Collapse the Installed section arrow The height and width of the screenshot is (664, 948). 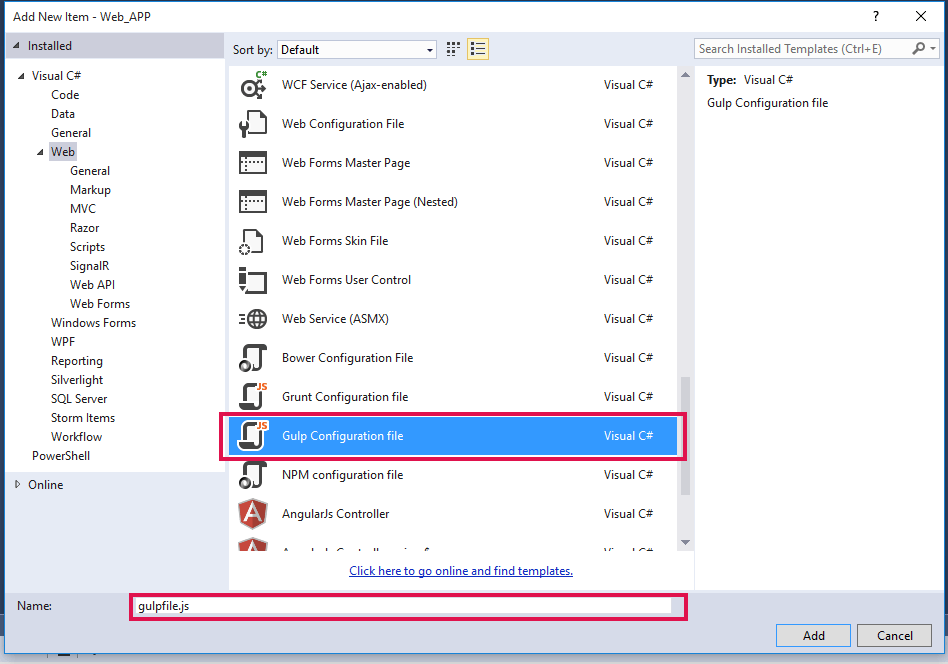tap(16, 46)
